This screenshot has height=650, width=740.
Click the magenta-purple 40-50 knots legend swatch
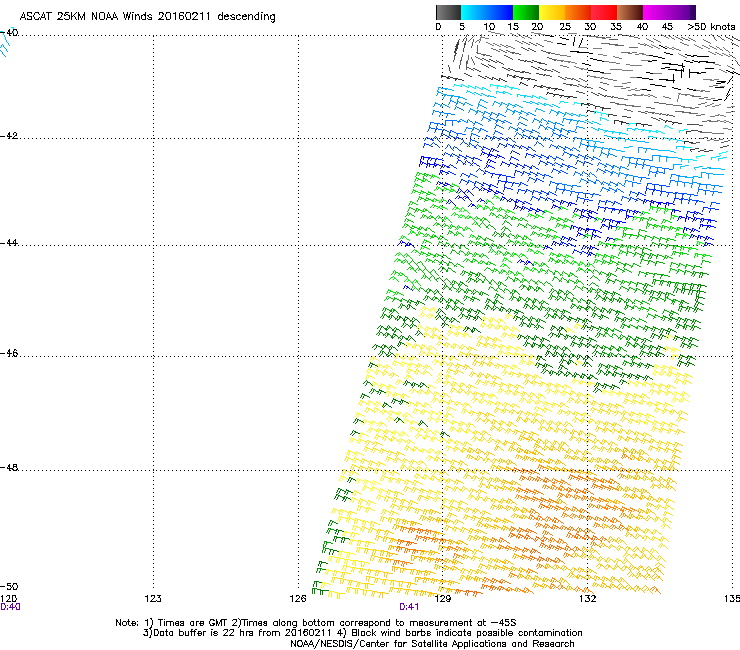pyautogui.click(x=669, y=12)
